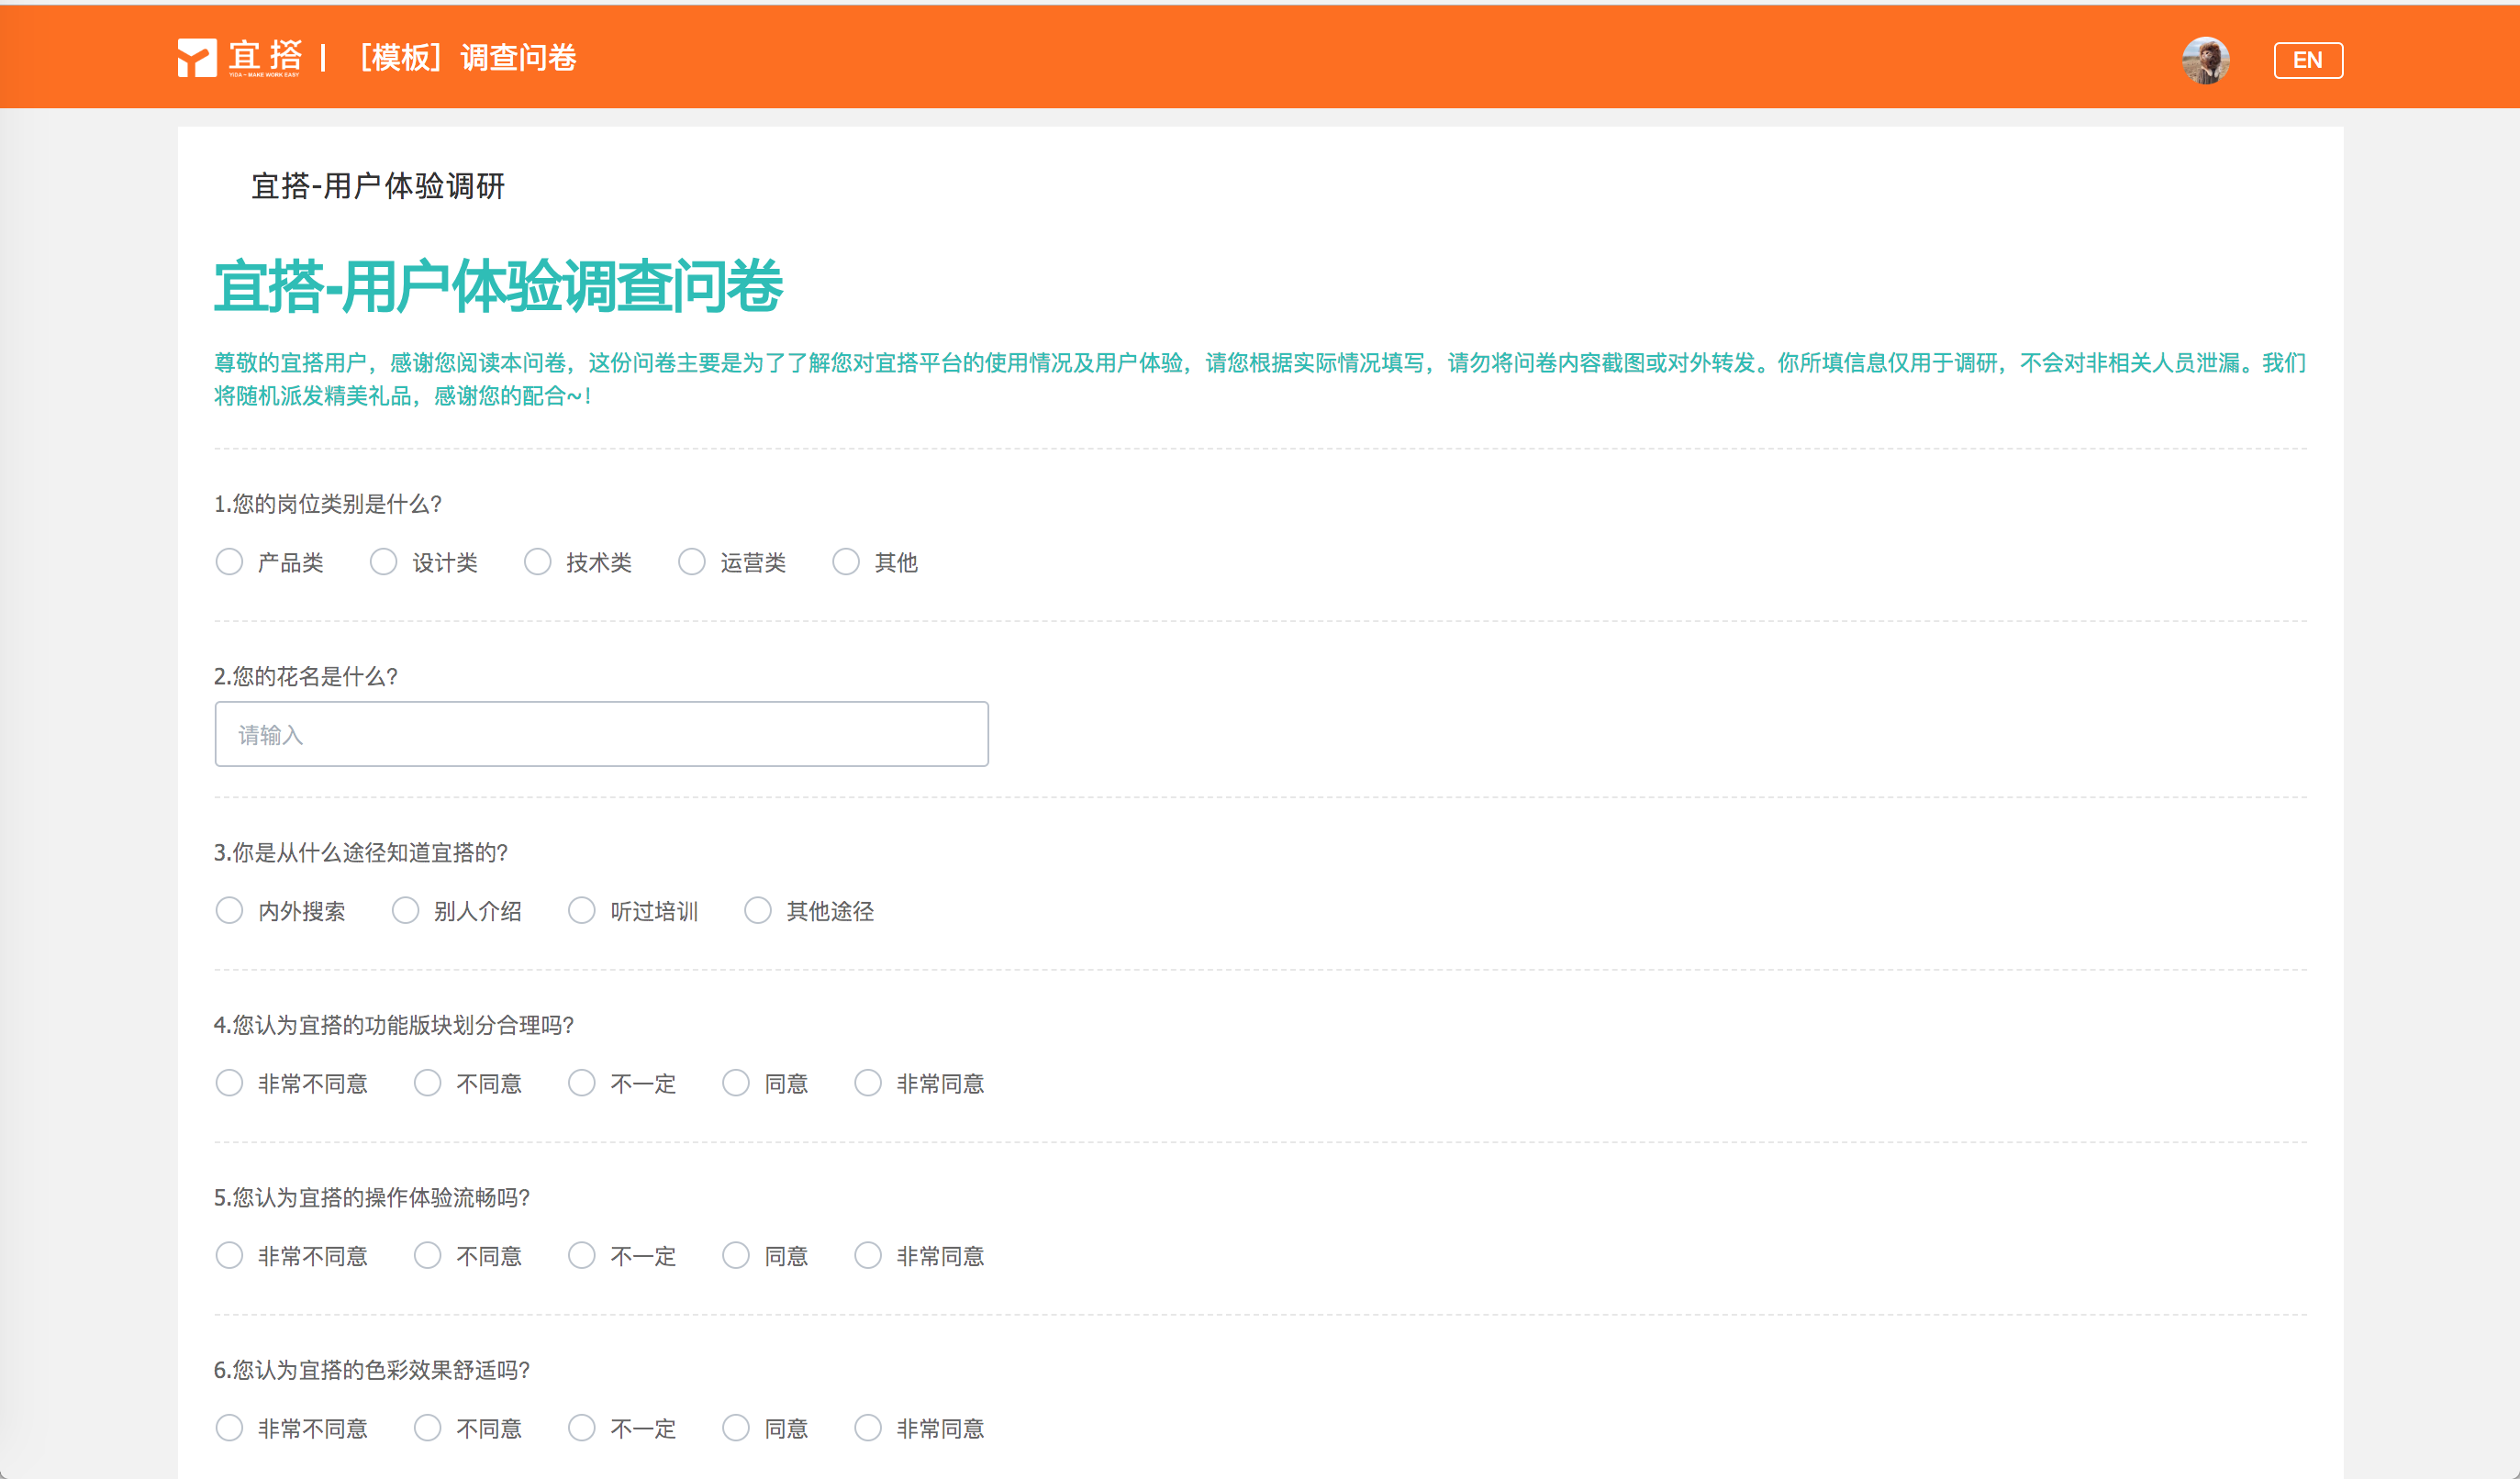
Task: Choose 非常不同意 for question 4
Action: pyautogui.click(x=230, y=1083)
